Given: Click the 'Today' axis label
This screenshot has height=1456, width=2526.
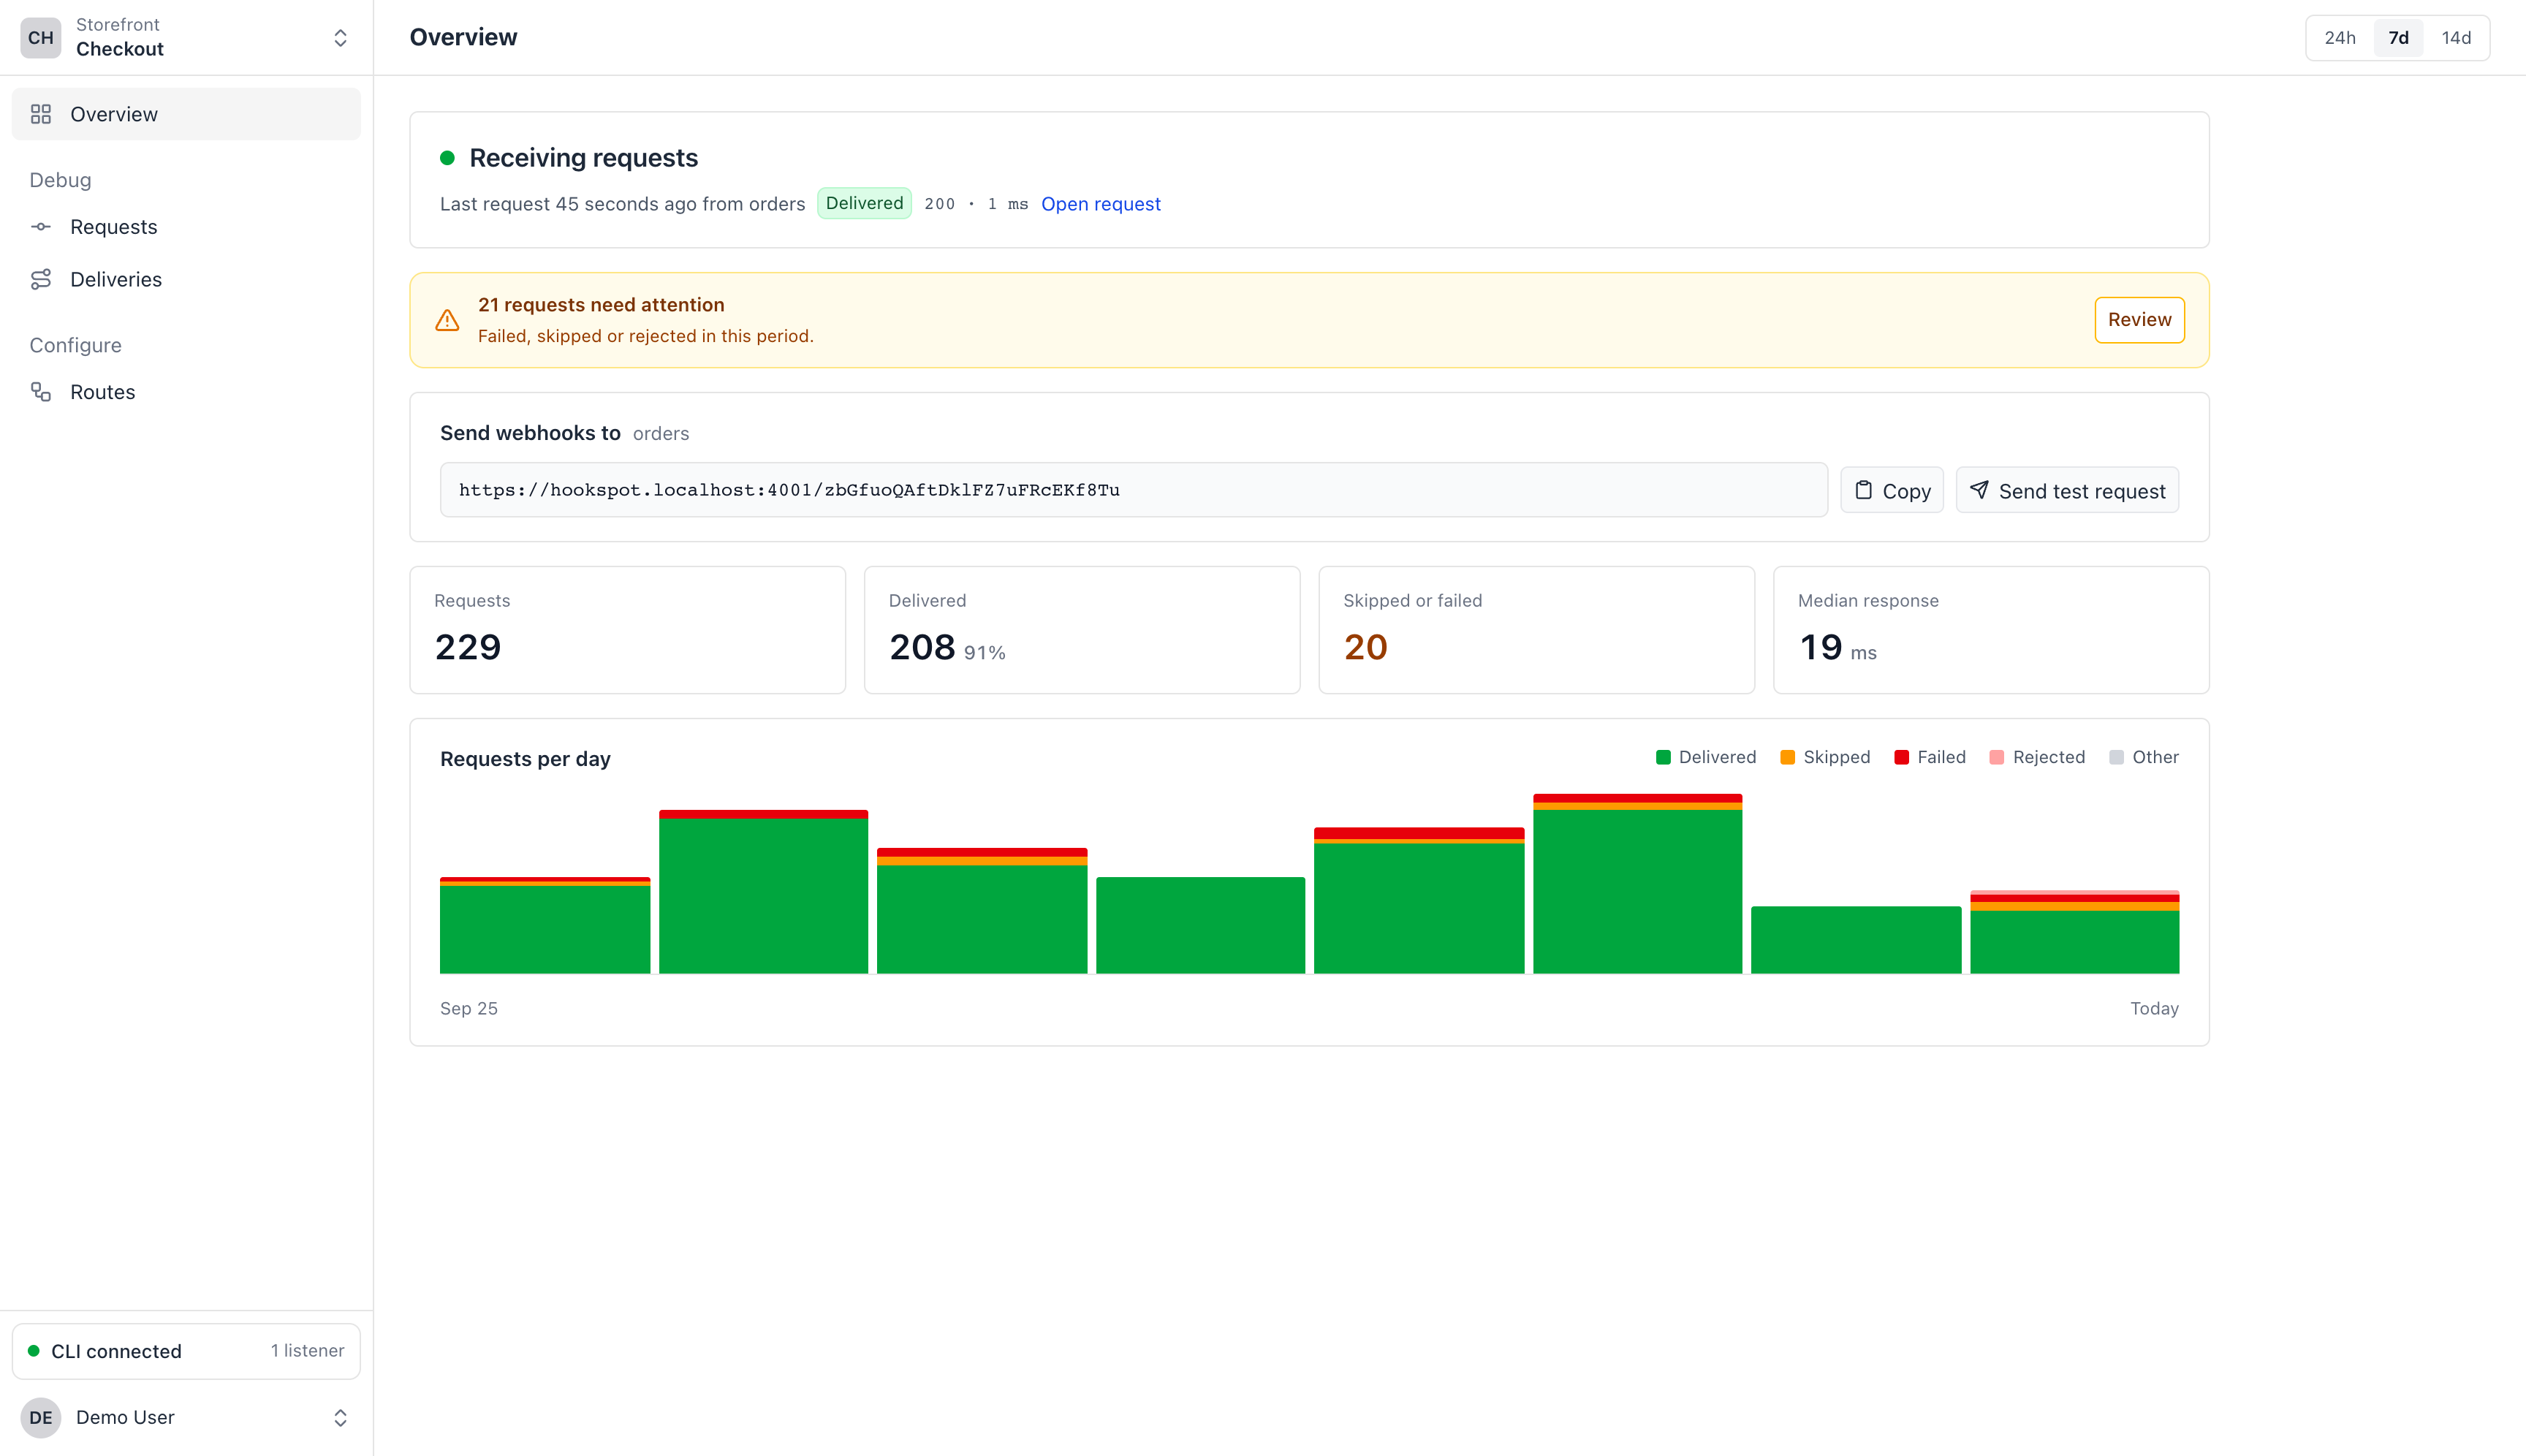Looking at the screenshot, I should (x=2154, y=1009).
